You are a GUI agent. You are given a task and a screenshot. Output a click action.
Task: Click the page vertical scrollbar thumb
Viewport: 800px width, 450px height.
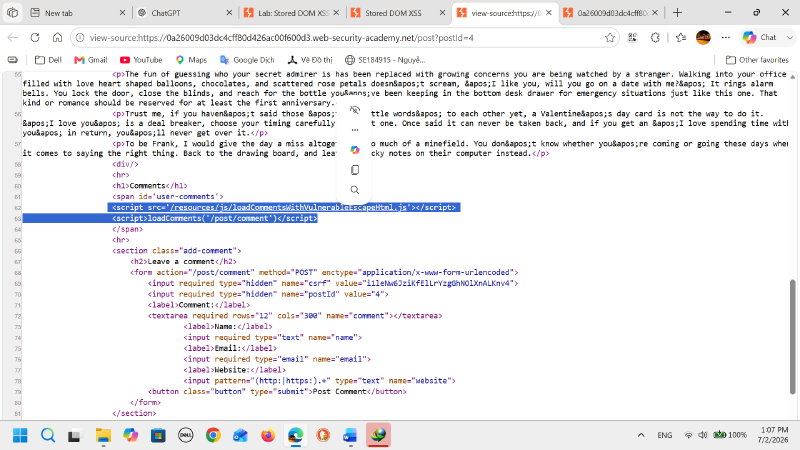click(792, 337)
